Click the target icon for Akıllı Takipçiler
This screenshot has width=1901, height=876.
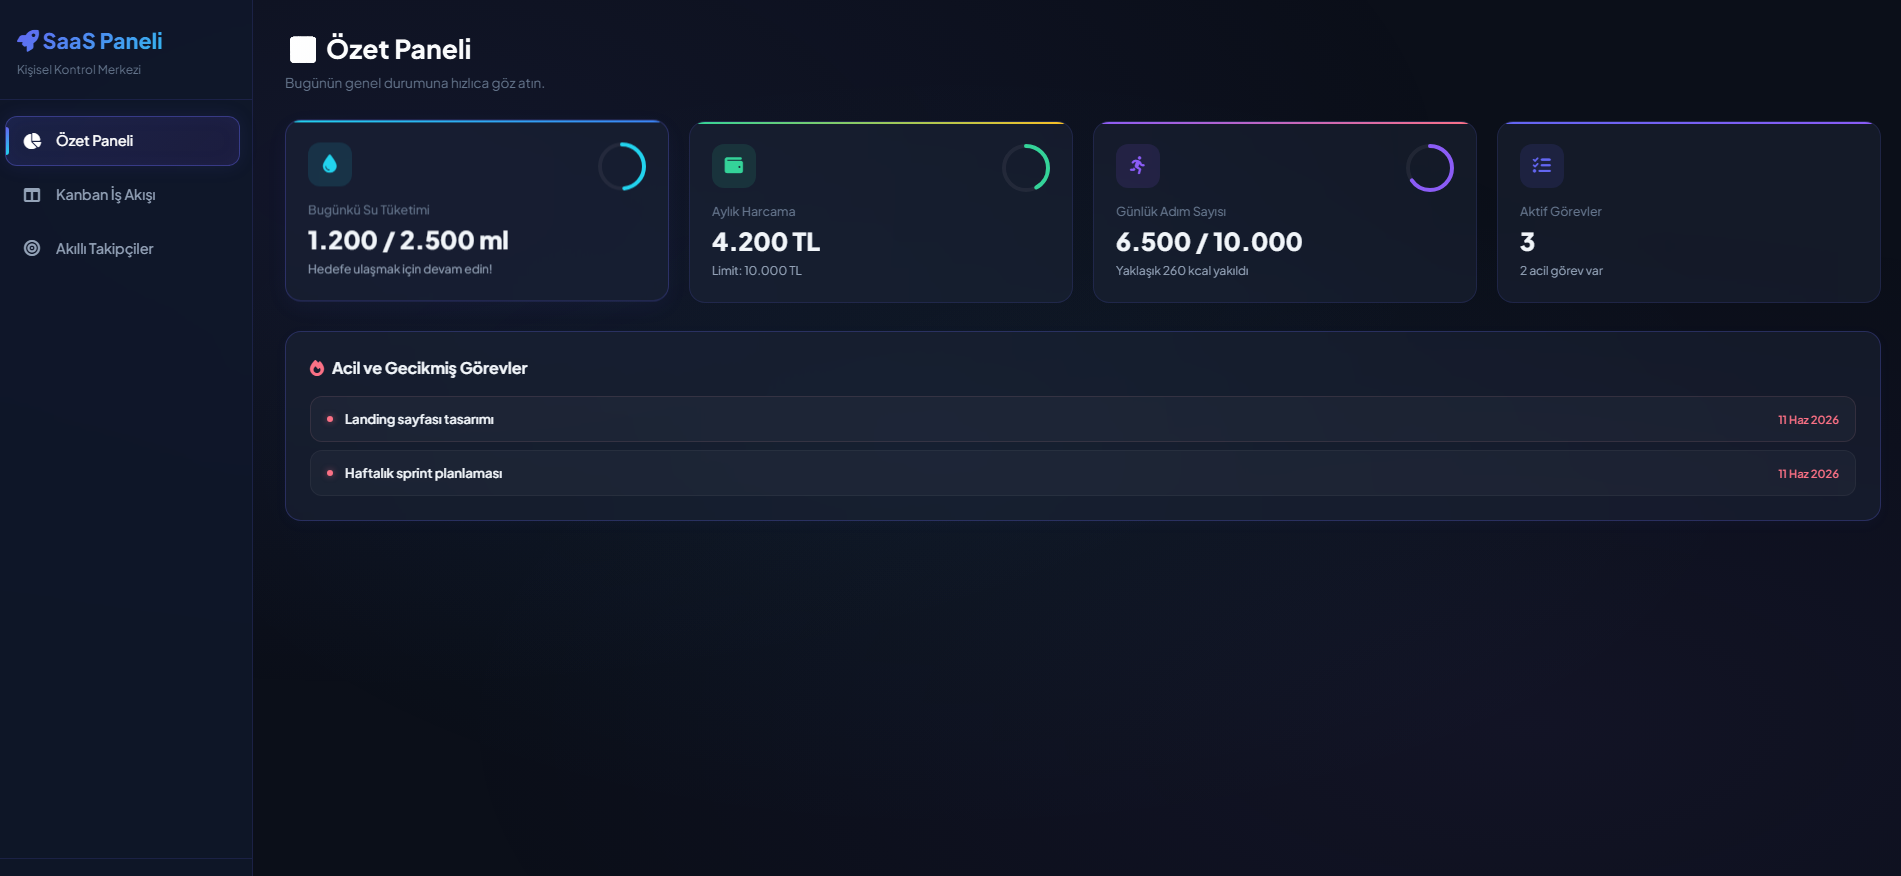(x=32, y=248)
